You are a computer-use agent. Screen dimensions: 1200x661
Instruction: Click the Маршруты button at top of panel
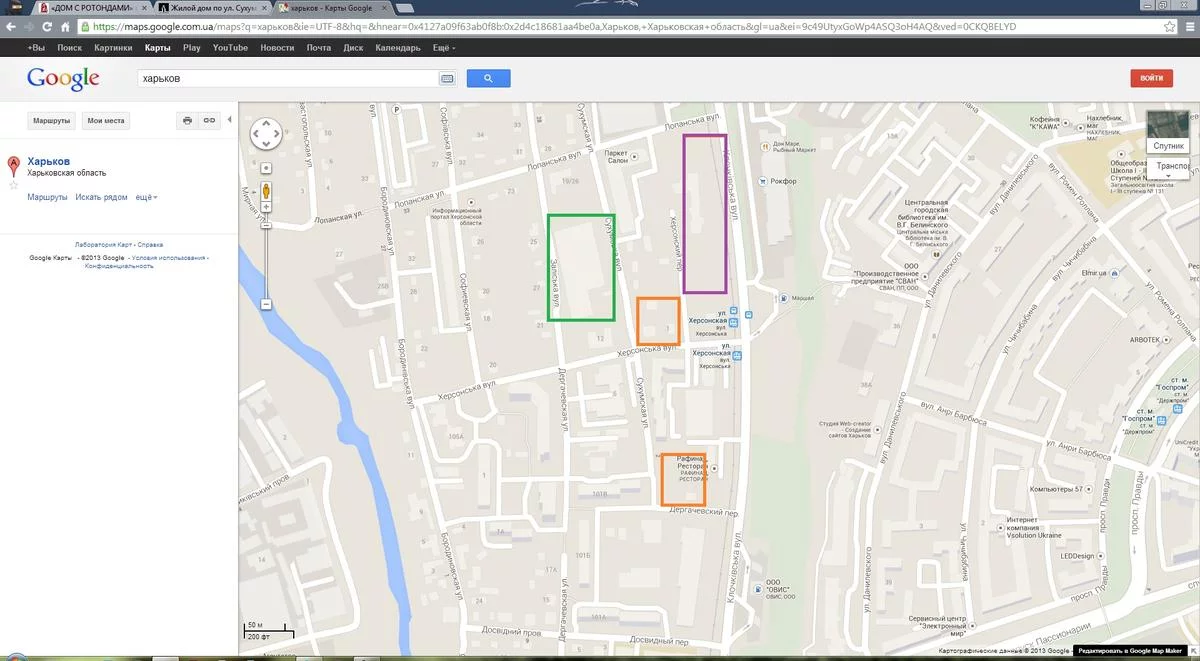pyautogui.click(x=51, y=120)
